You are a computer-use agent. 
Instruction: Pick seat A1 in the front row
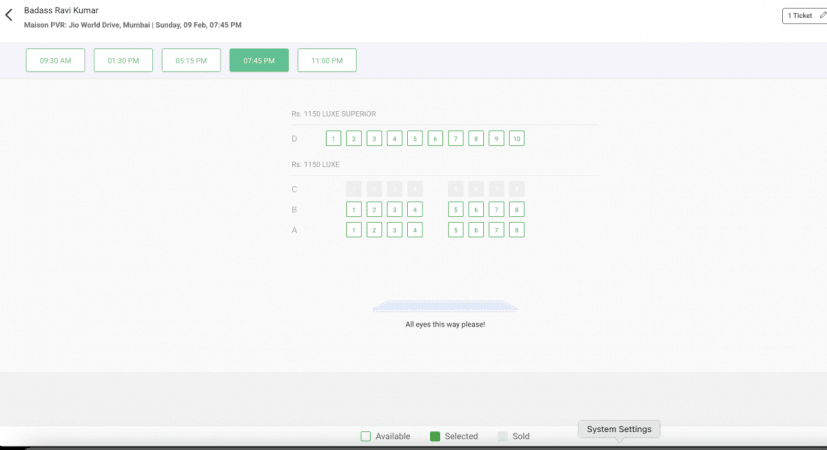point(353,230)
